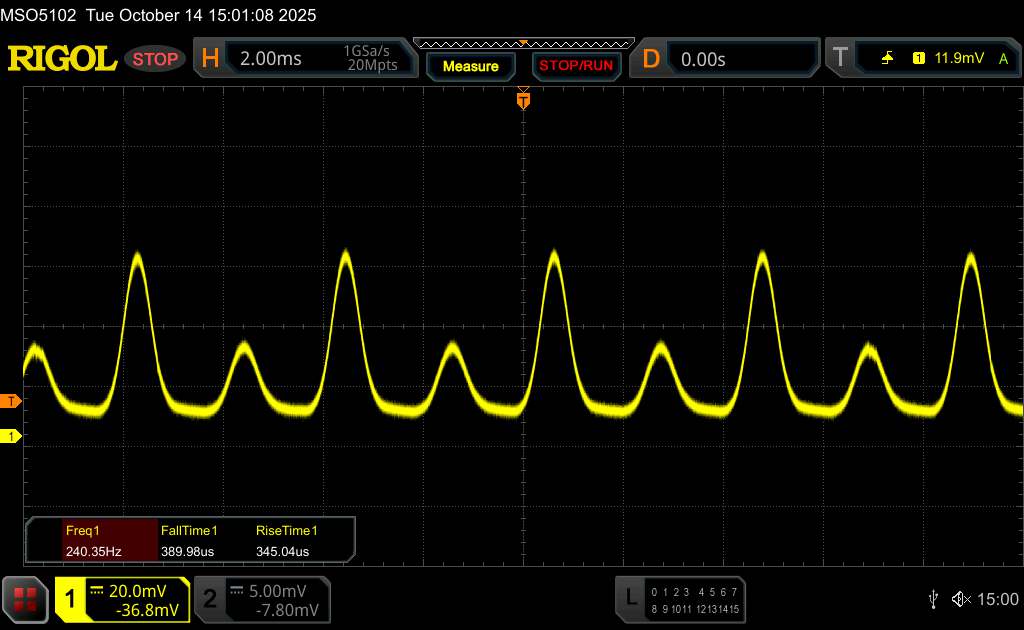Open the L logic analyzer icon
Screen dimensions: 1024x630
tap(630, 598)
